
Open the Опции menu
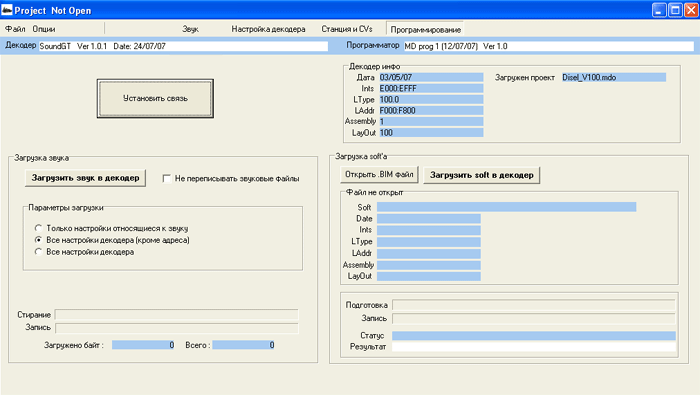pos(44,29)
